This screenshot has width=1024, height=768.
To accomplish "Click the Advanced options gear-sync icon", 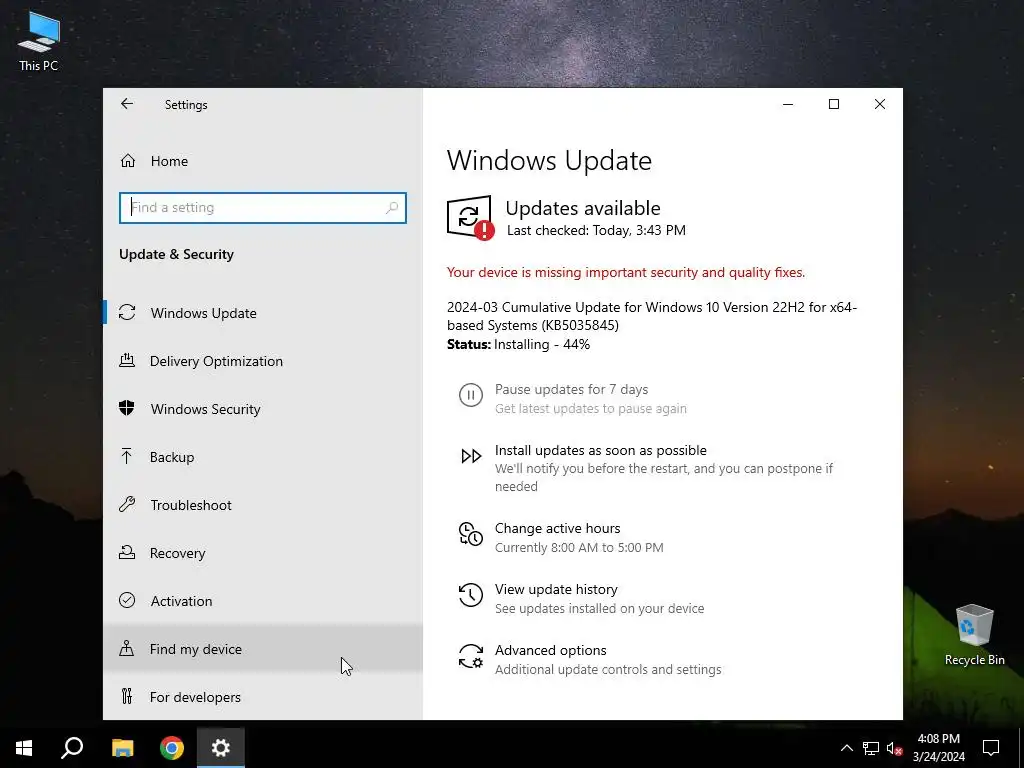I will point(471,656).
